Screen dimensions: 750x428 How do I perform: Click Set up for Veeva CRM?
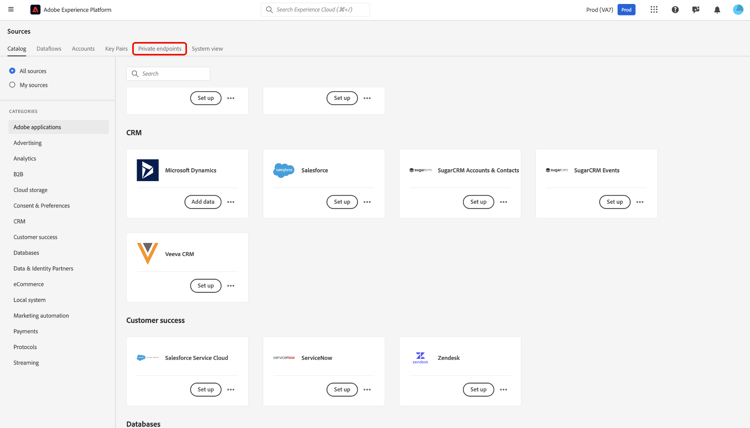(206, 285)
